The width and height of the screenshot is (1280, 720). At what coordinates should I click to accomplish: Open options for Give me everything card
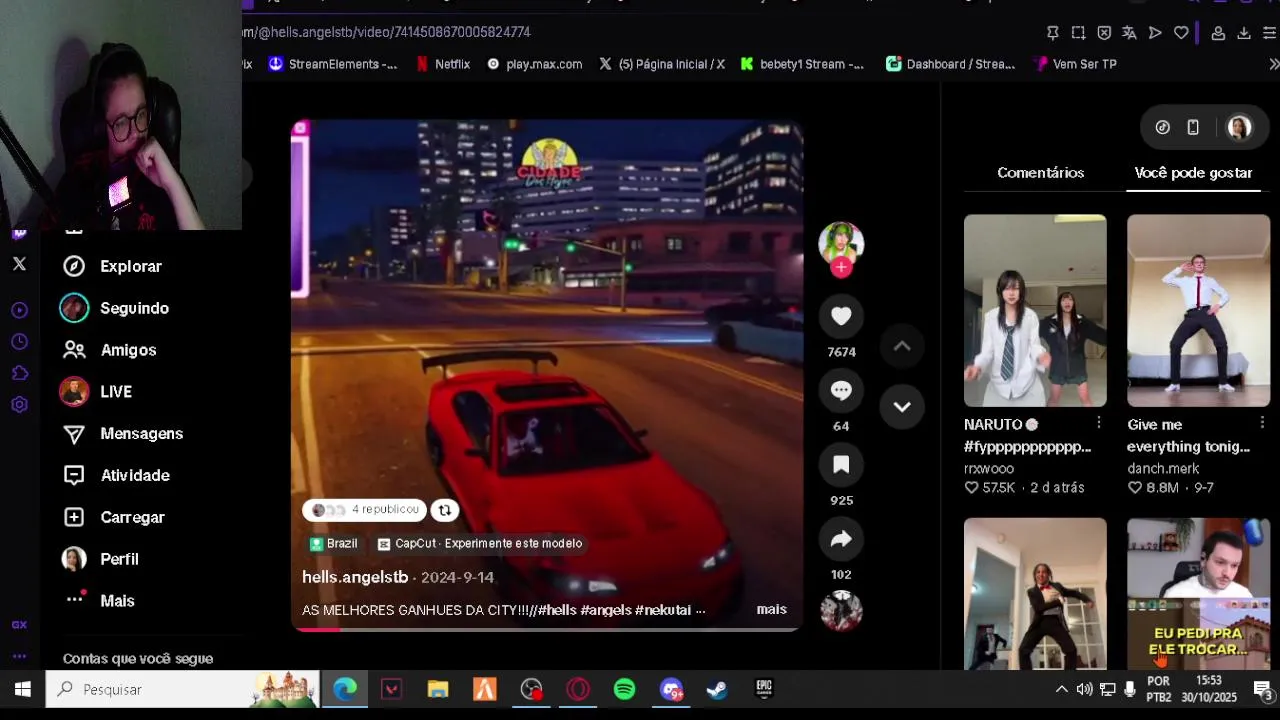[1262, 423]
